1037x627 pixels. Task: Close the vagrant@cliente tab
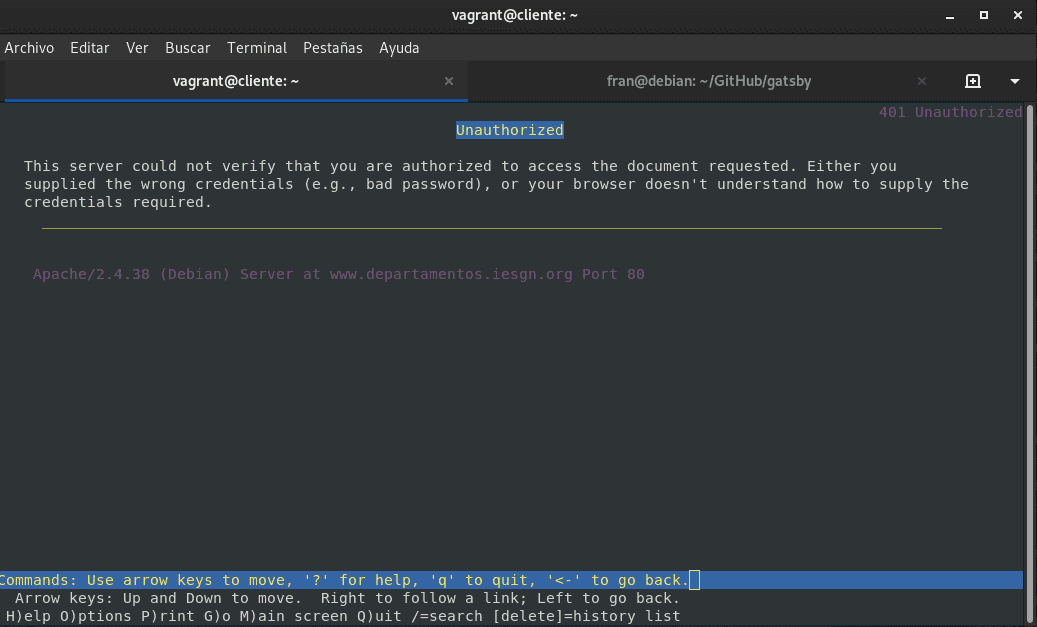[x=449, y=81]
